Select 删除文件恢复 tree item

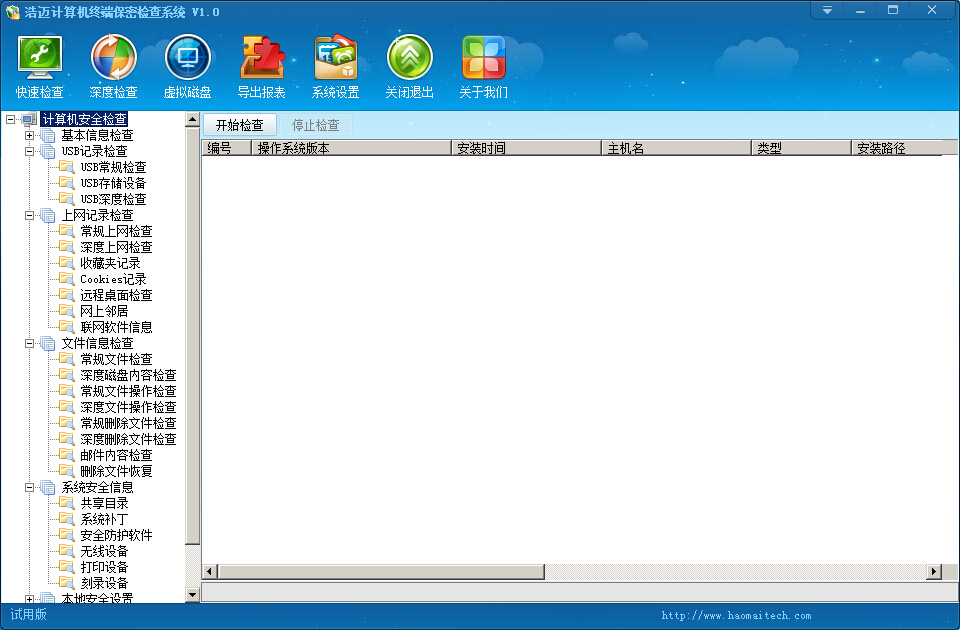click(116, 471)
